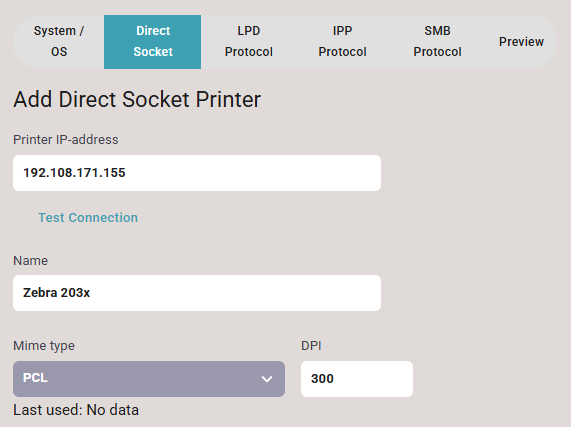Viewport: 571px width, 427px height.
Task: Go to the IPP Protocol tab
Action: pos(342,41)
